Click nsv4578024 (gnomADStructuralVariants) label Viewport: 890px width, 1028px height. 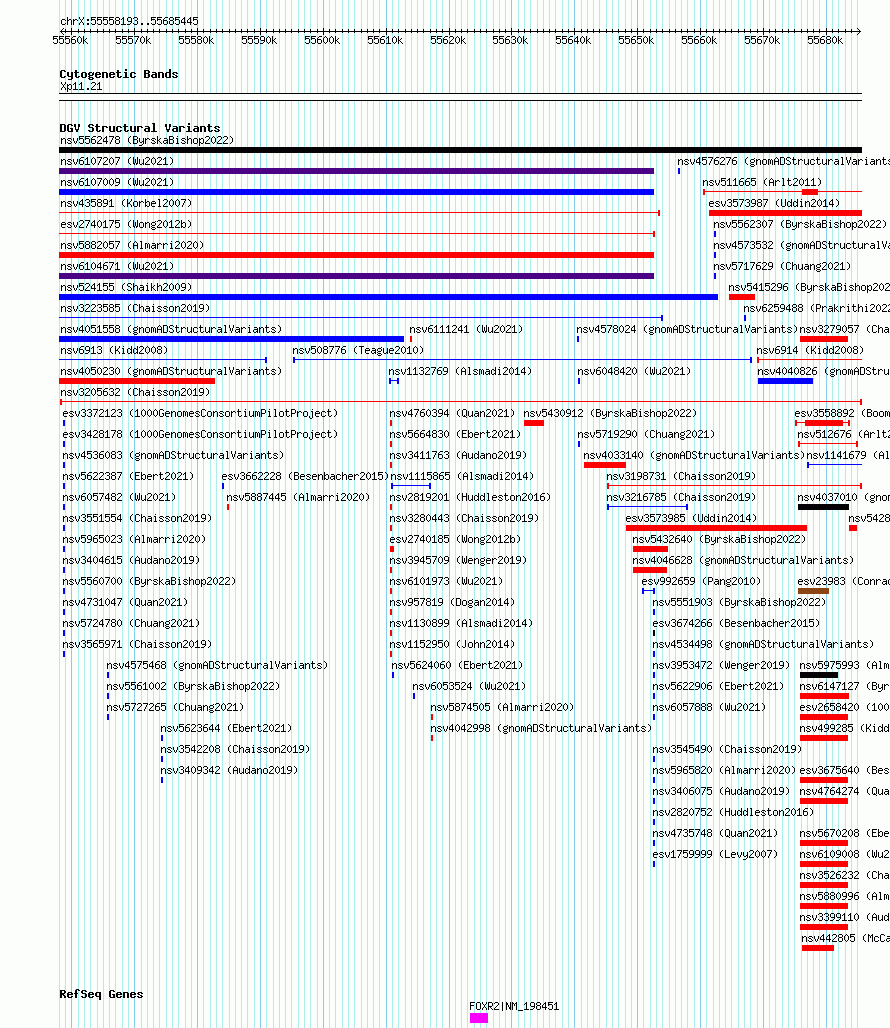point(687,329)
